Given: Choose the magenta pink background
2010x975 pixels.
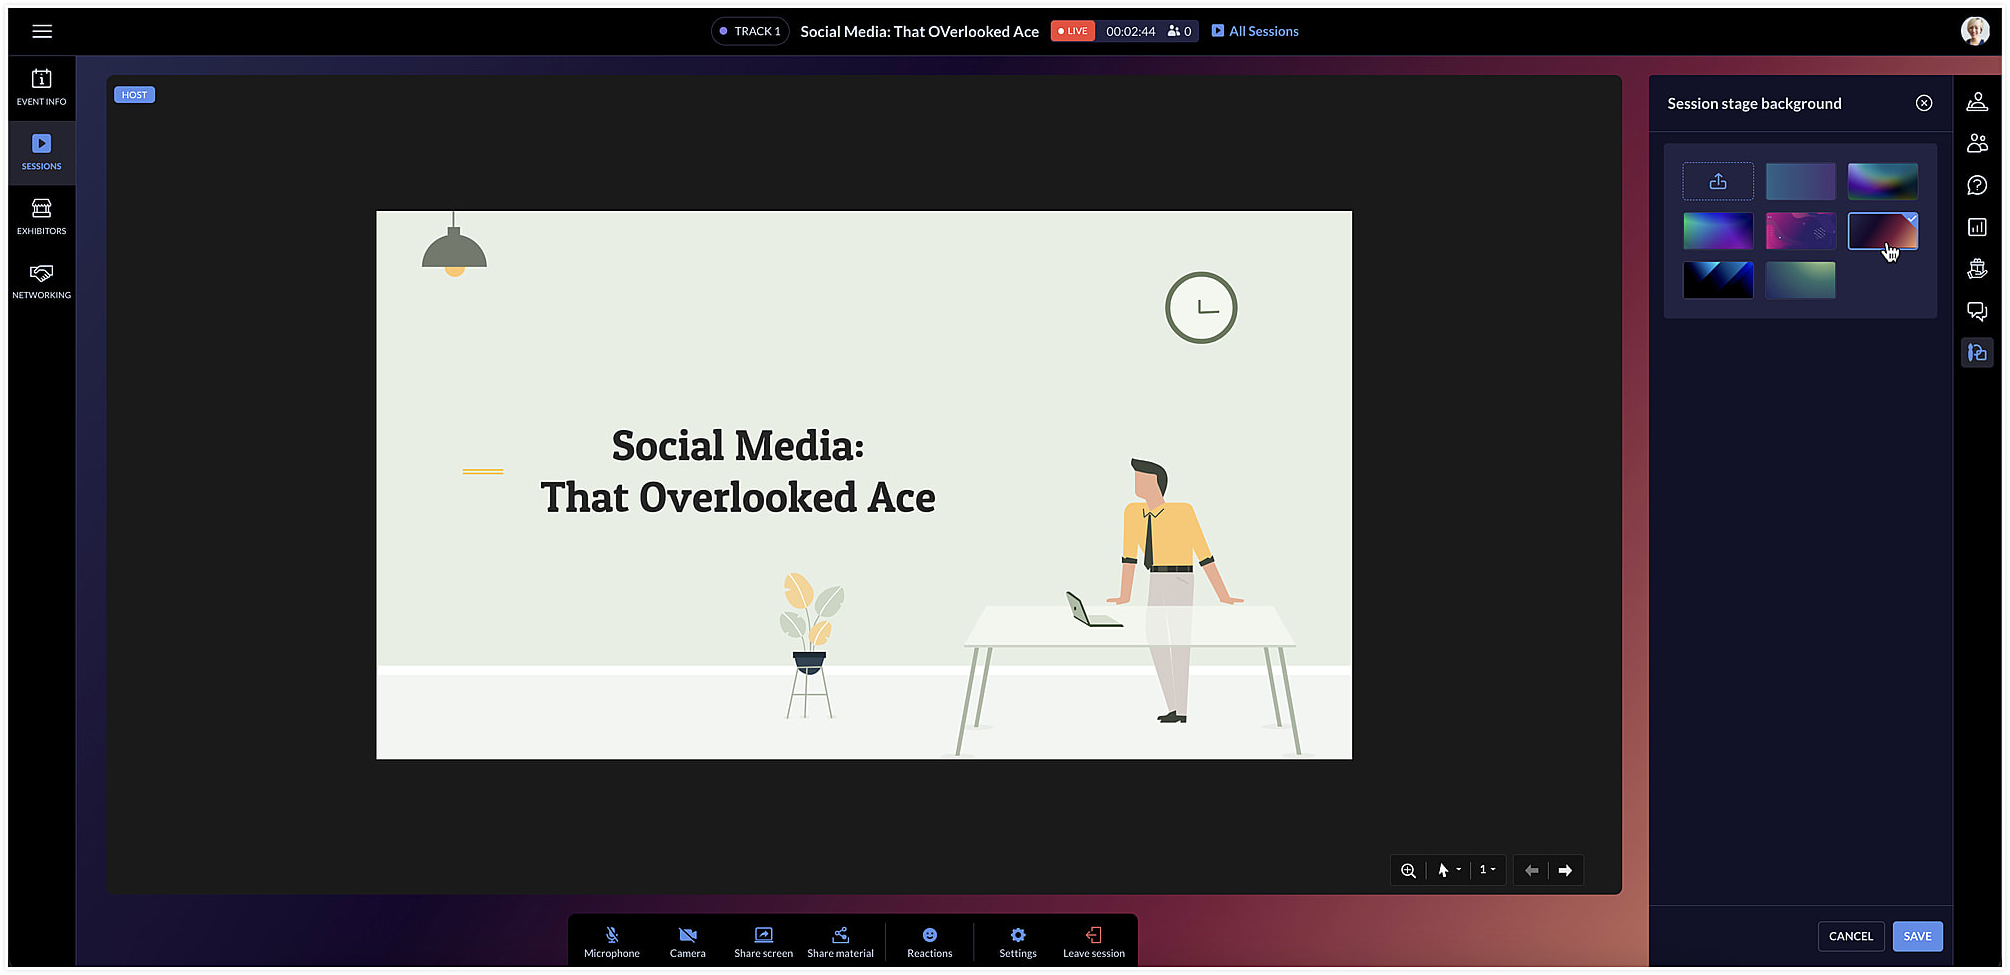Looking at the screenshot, I should pyautogui.click(x=1800, y=231).
